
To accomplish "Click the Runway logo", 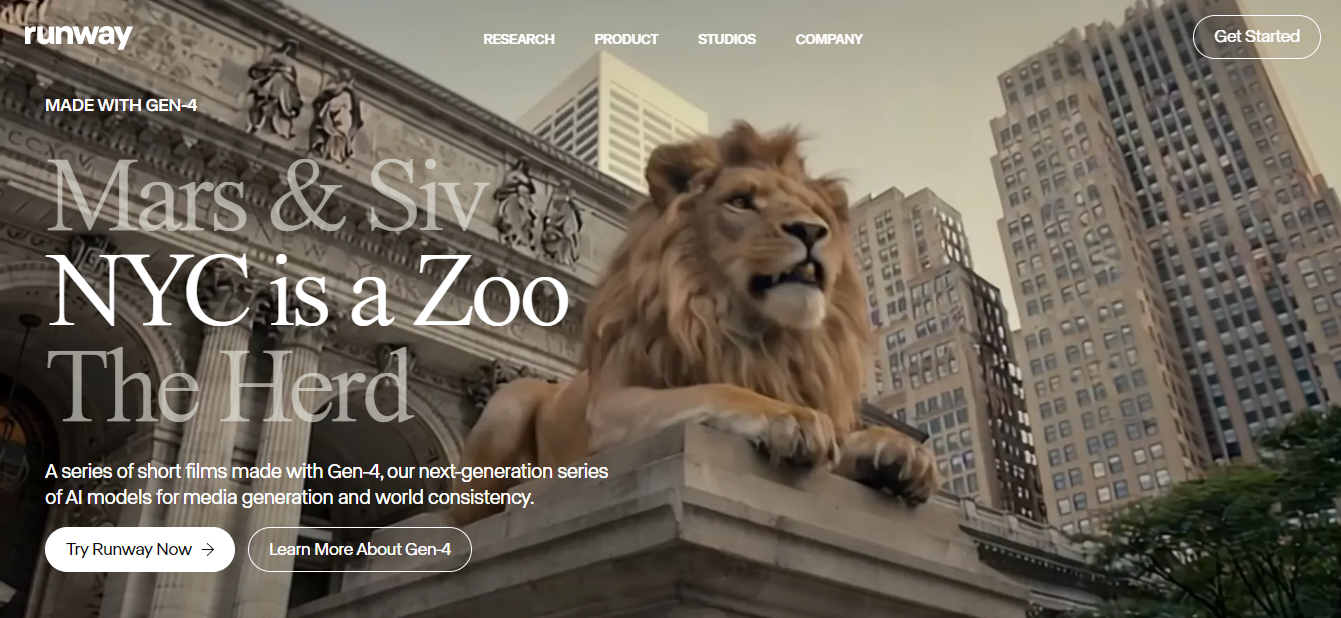I will click(78, 35).
